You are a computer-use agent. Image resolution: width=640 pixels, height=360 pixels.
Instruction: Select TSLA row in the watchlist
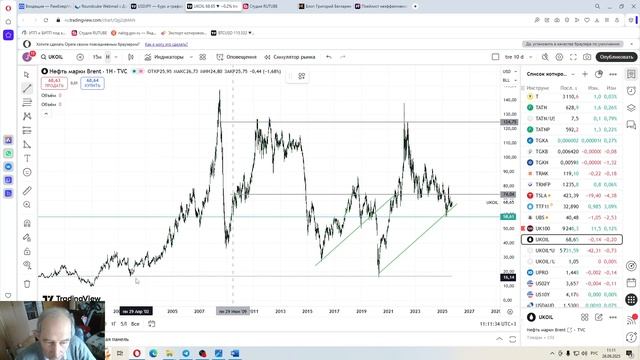click(x=572, y=196)
